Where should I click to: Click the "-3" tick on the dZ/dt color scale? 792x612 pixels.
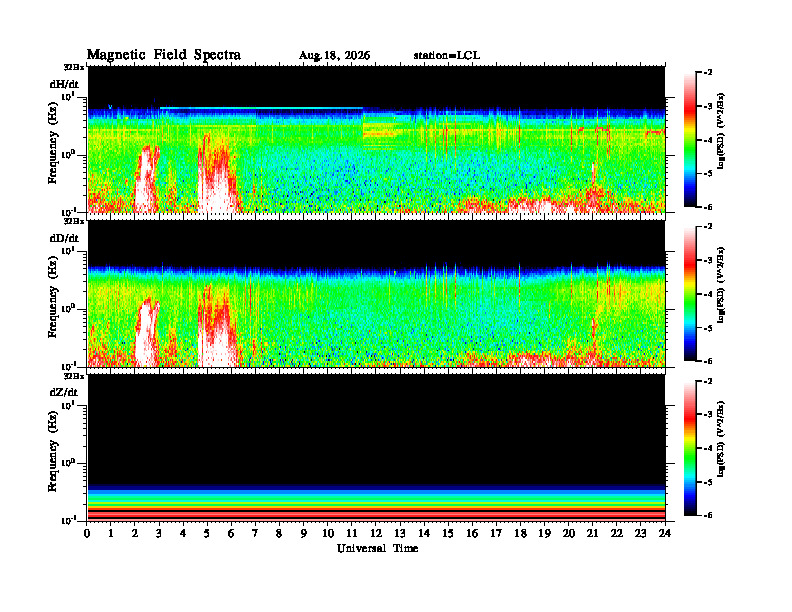(708, 415)
